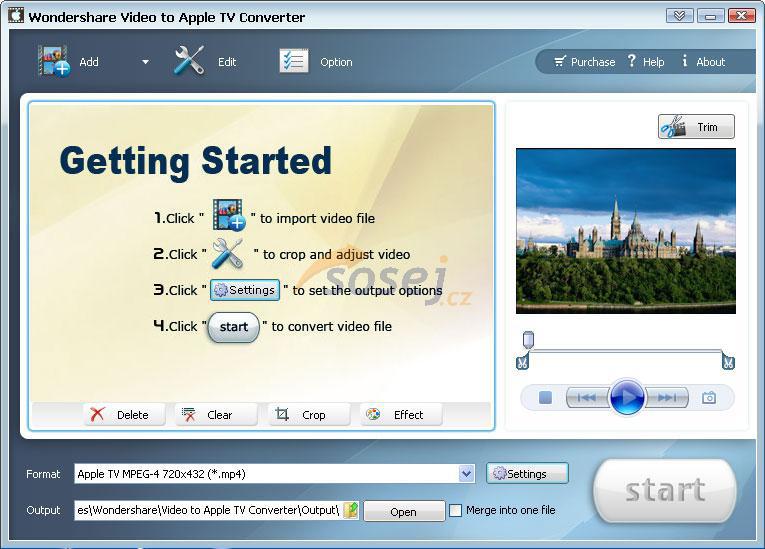Click the start image in step 4
The height and width of the screenshot is (549, 765).
[x=233, y=327]
